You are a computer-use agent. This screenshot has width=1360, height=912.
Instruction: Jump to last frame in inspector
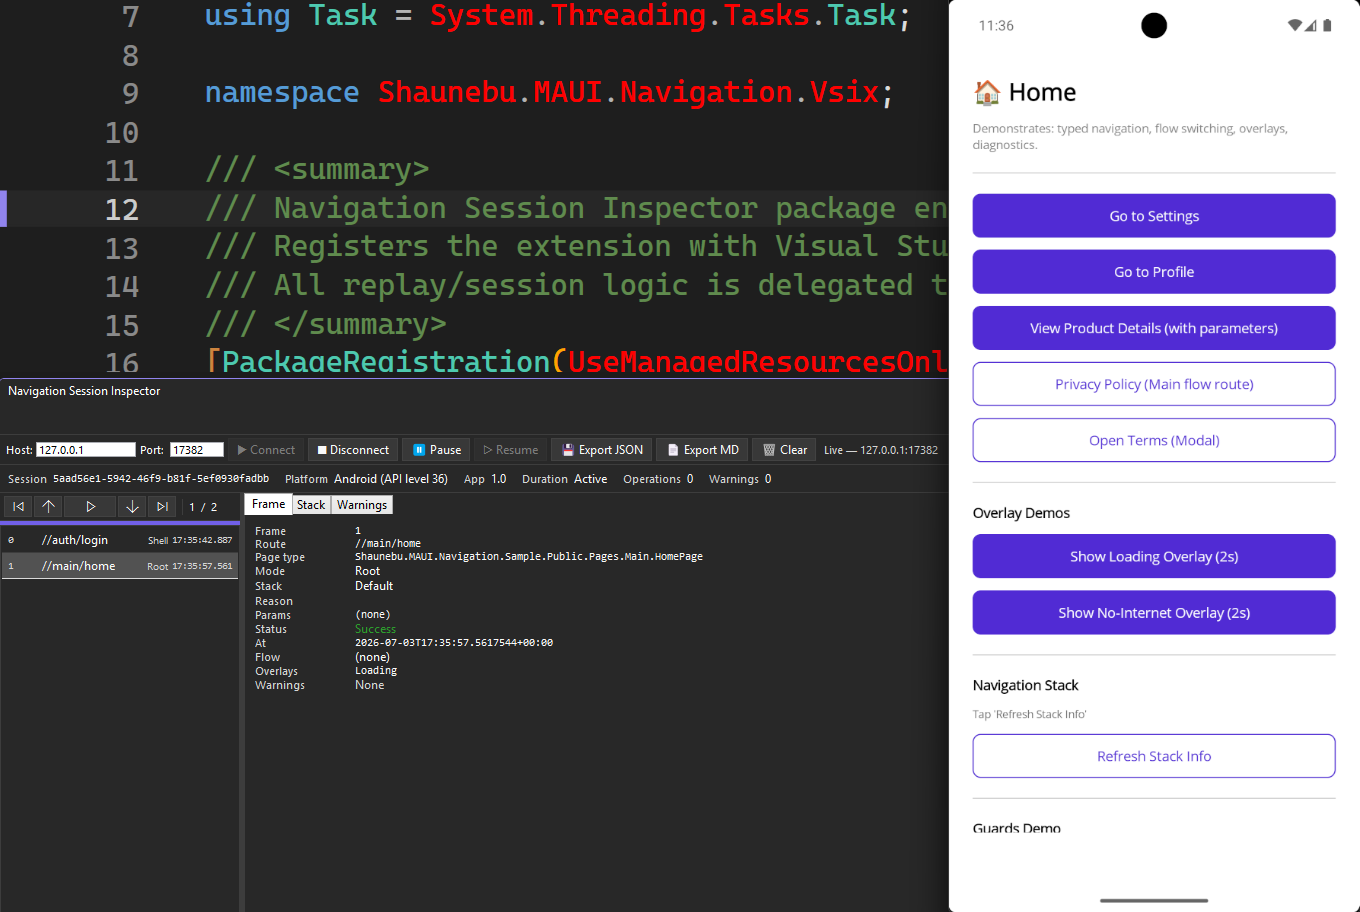pos(162,507)
